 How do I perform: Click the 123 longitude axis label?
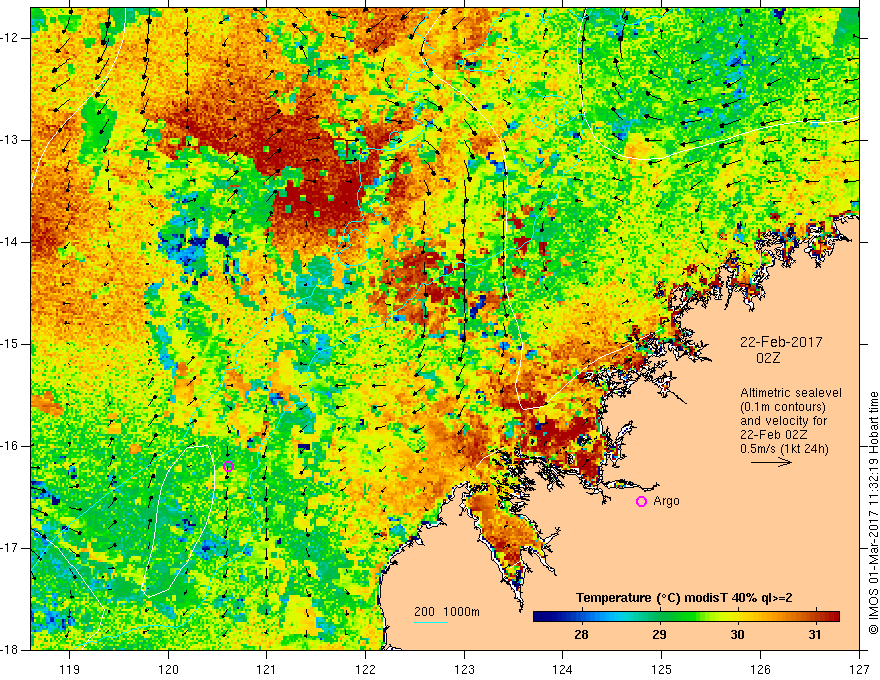click(464, 669)
